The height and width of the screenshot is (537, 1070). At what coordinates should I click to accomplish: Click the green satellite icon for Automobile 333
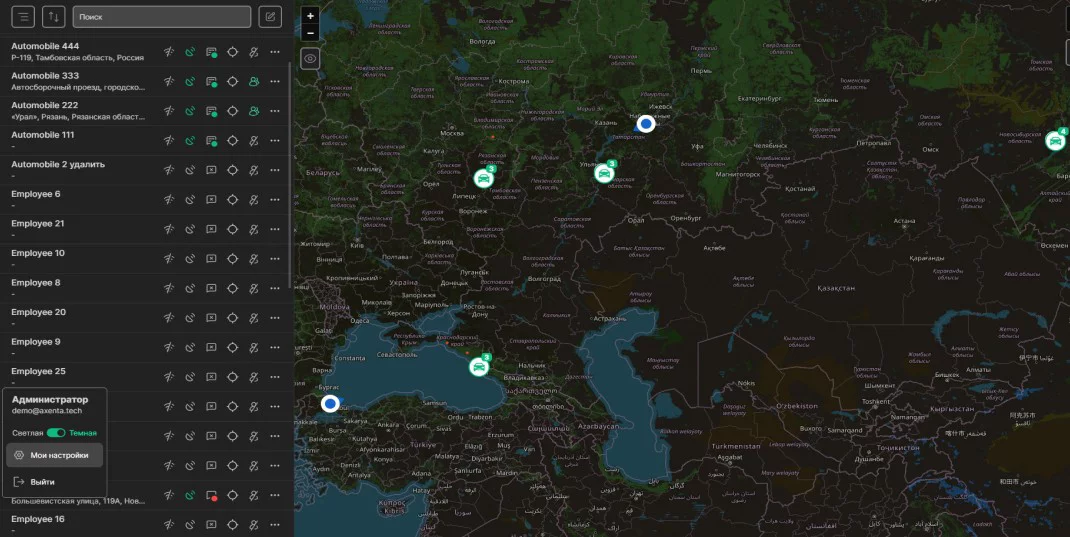(190, 81)
